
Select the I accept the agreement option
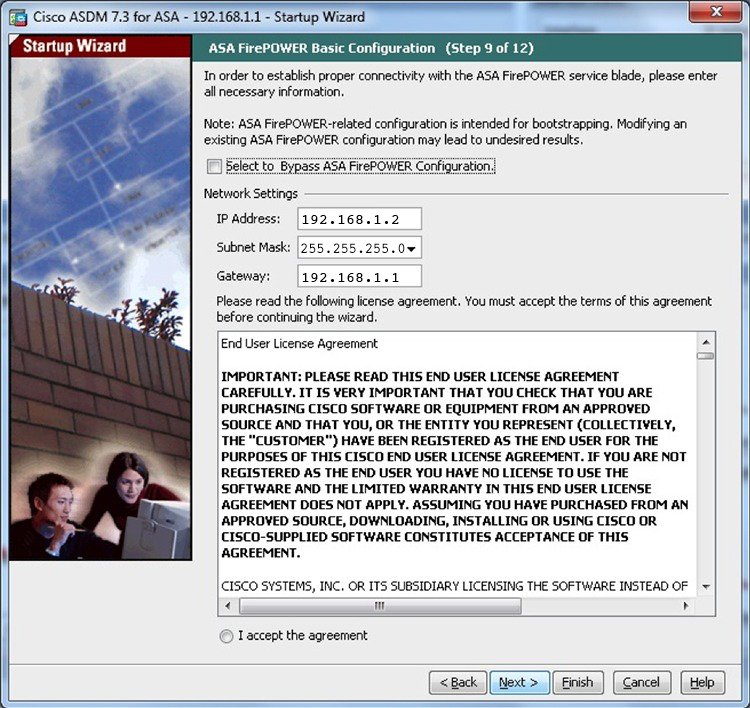point(227,636)
